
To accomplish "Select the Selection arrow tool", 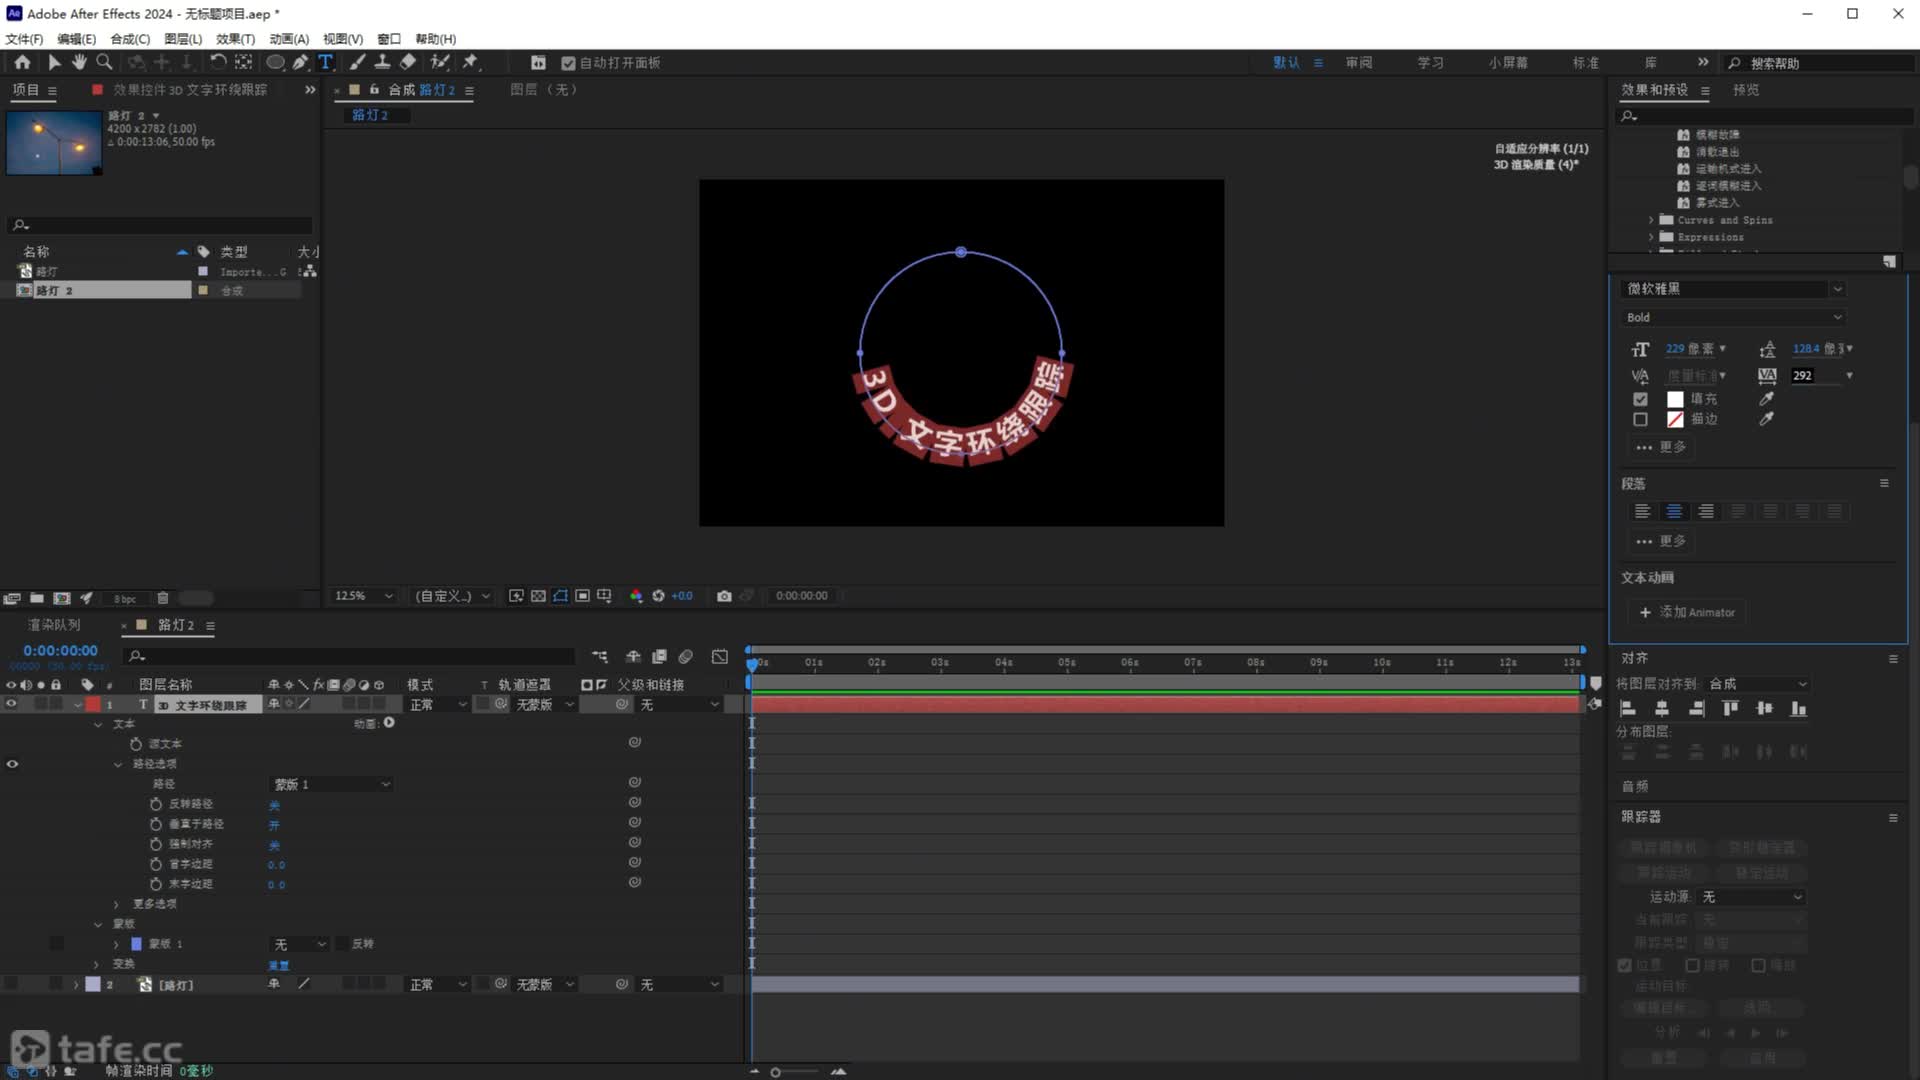I will [x=54, y=62].
